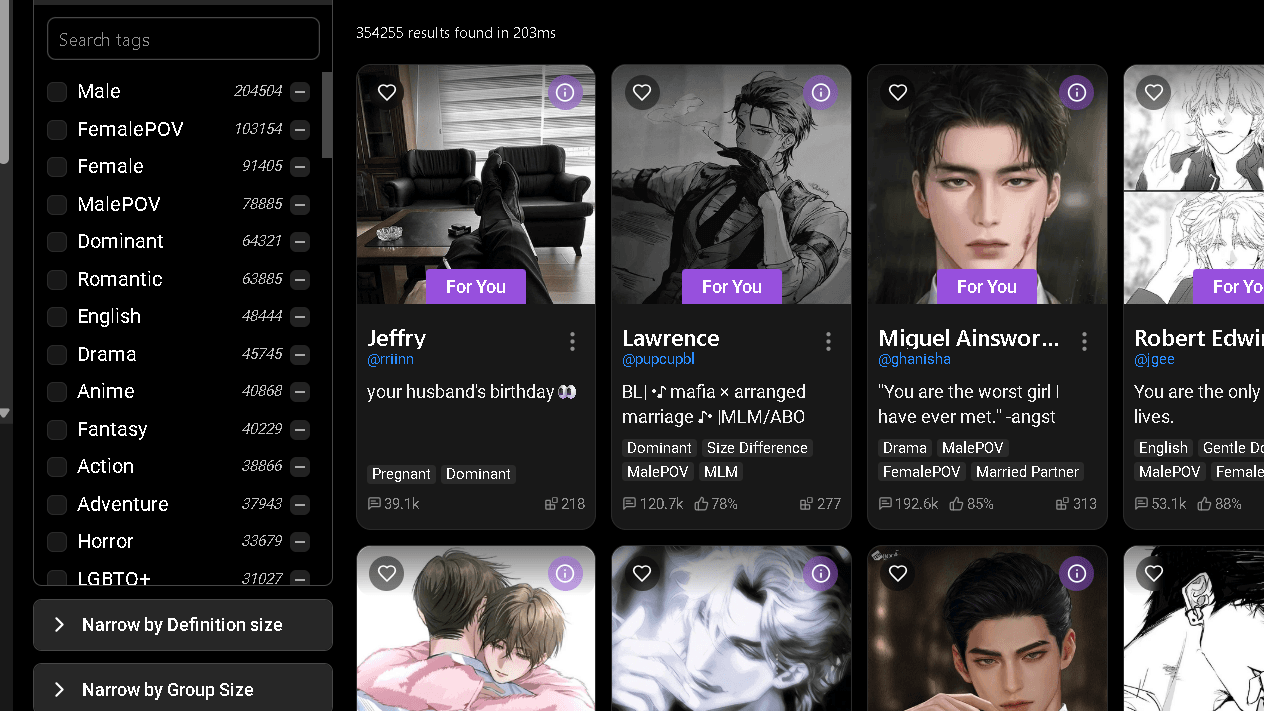The image size is (1264, 711).
Task: Click the For You badge on Lawrence card
Action: pos(731,287)
